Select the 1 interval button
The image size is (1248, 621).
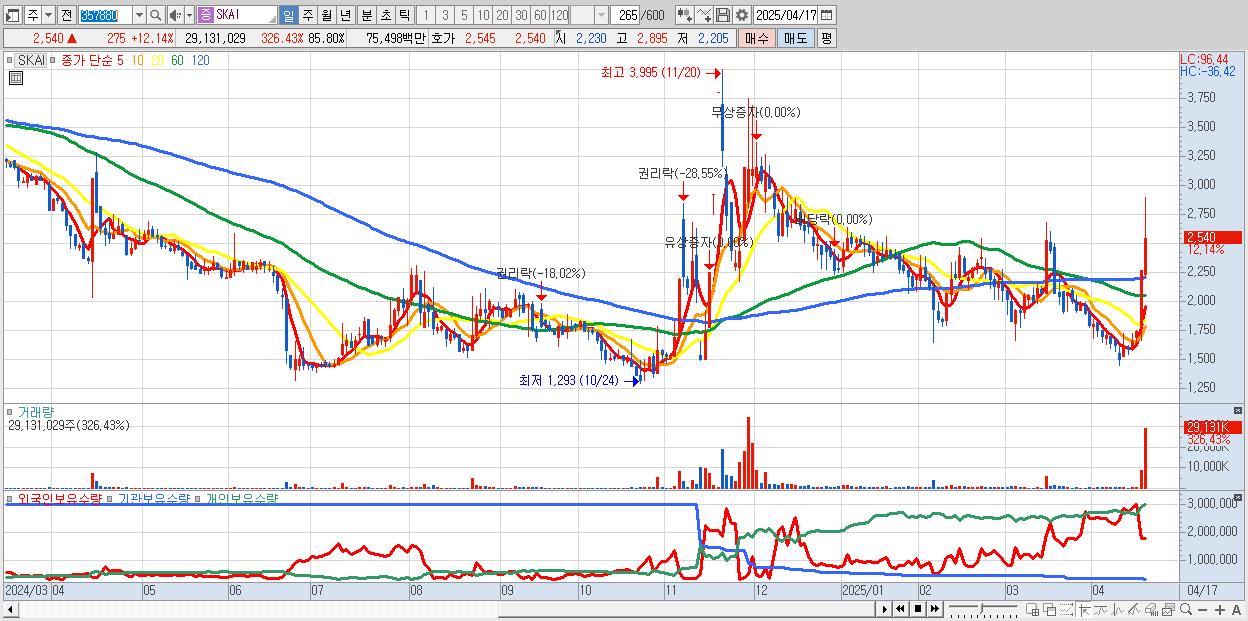pos(425,15)
